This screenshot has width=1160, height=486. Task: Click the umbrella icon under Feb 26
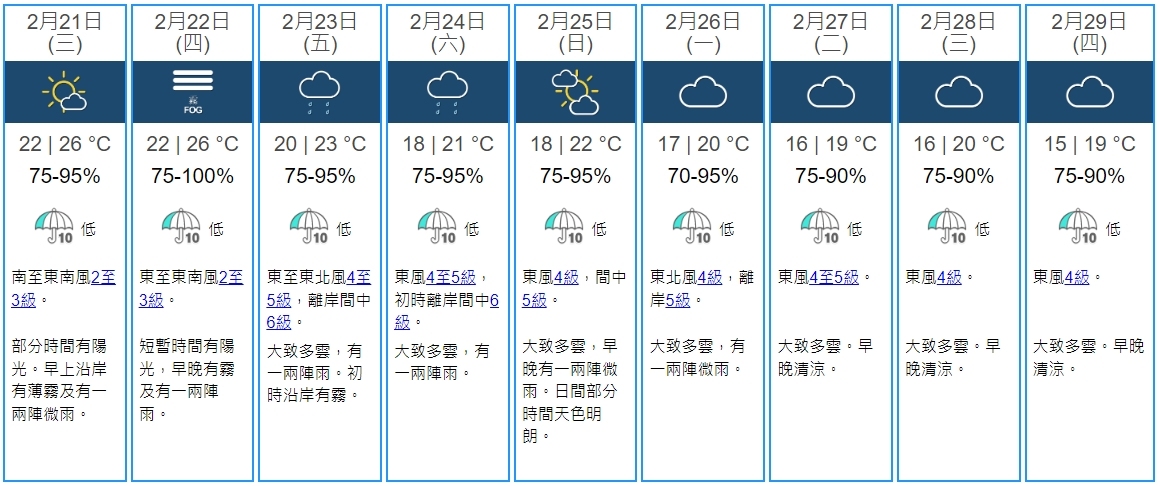point(692,227)
